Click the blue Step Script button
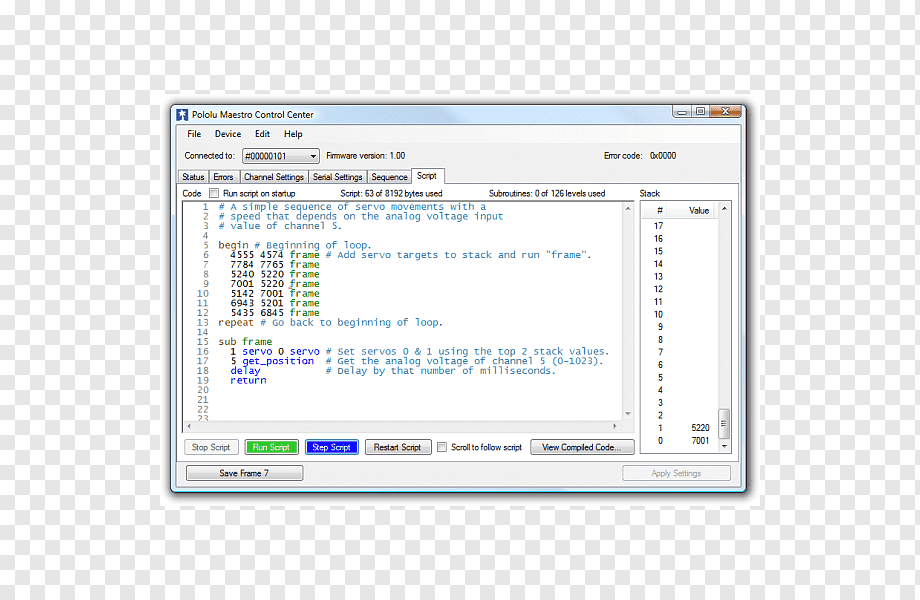Image resolution: width=920 pixels, height=600 pixels. click(332, 447)
